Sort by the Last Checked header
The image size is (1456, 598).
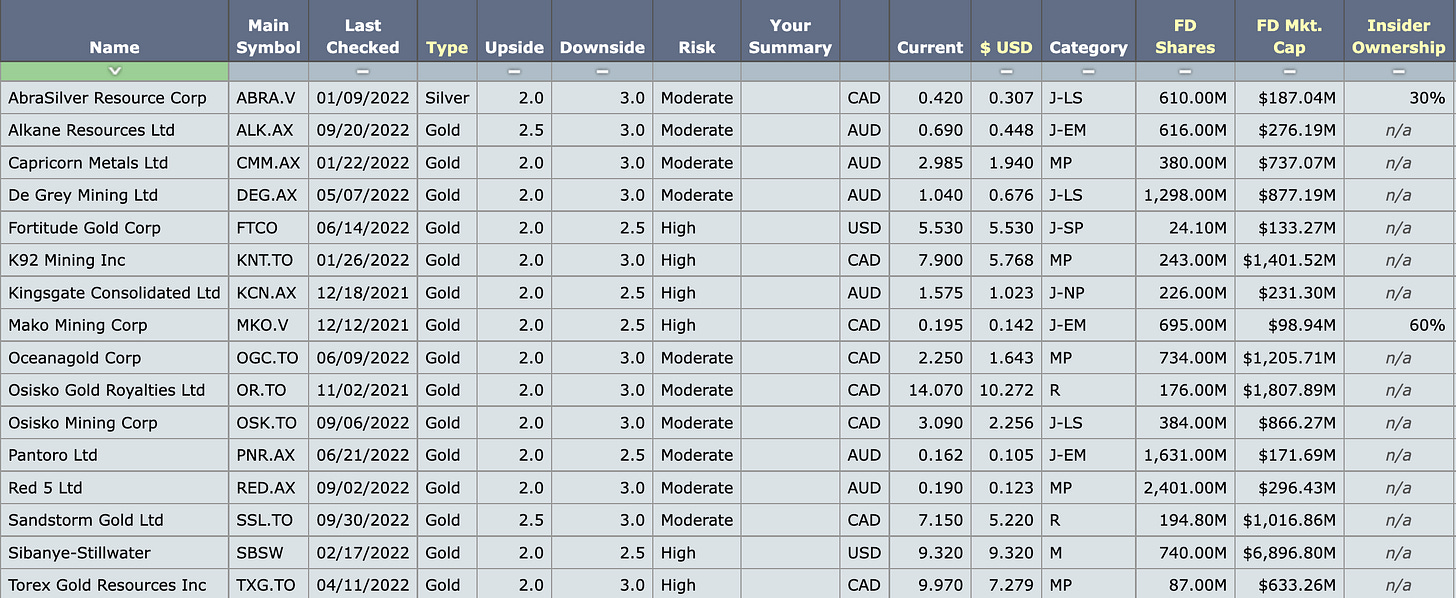tap(363, 36)
